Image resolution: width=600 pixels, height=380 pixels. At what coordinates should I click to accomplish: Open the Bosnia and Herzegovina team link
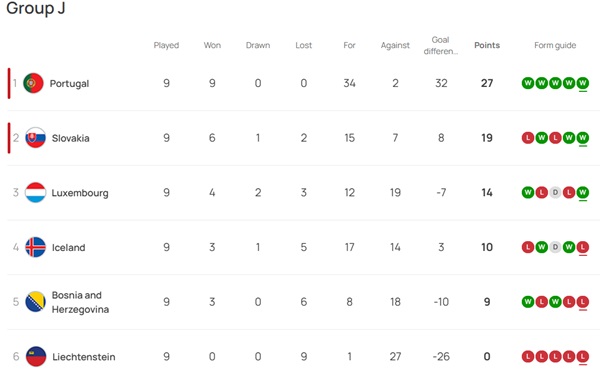coord(80,302)
